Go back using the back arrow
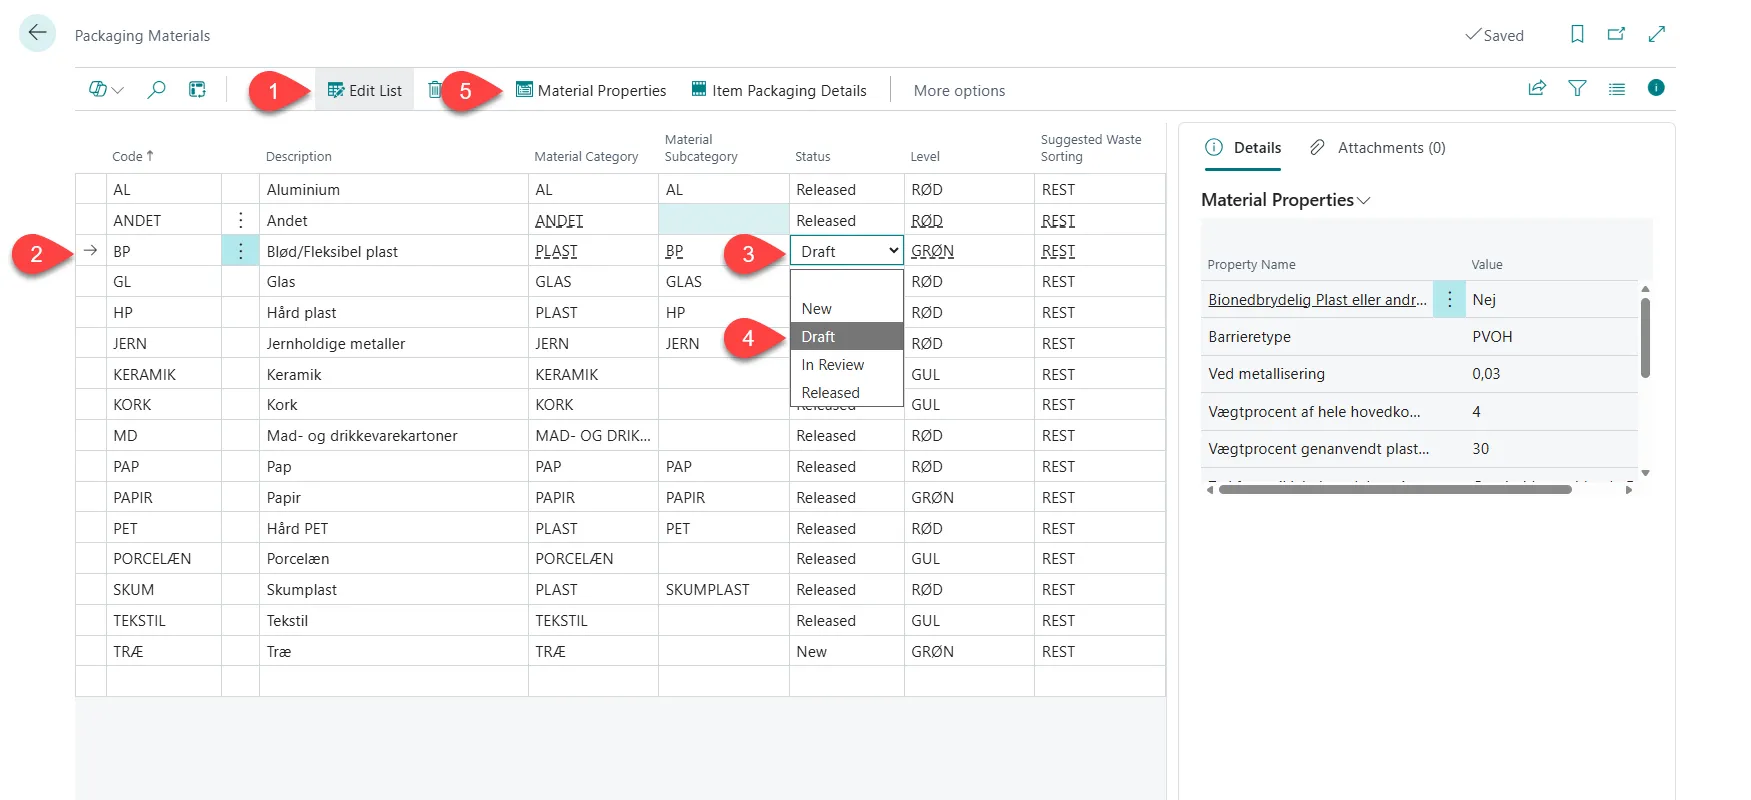Image resolution: width=1751 pixels, height=800 pixels. point(37,33)
